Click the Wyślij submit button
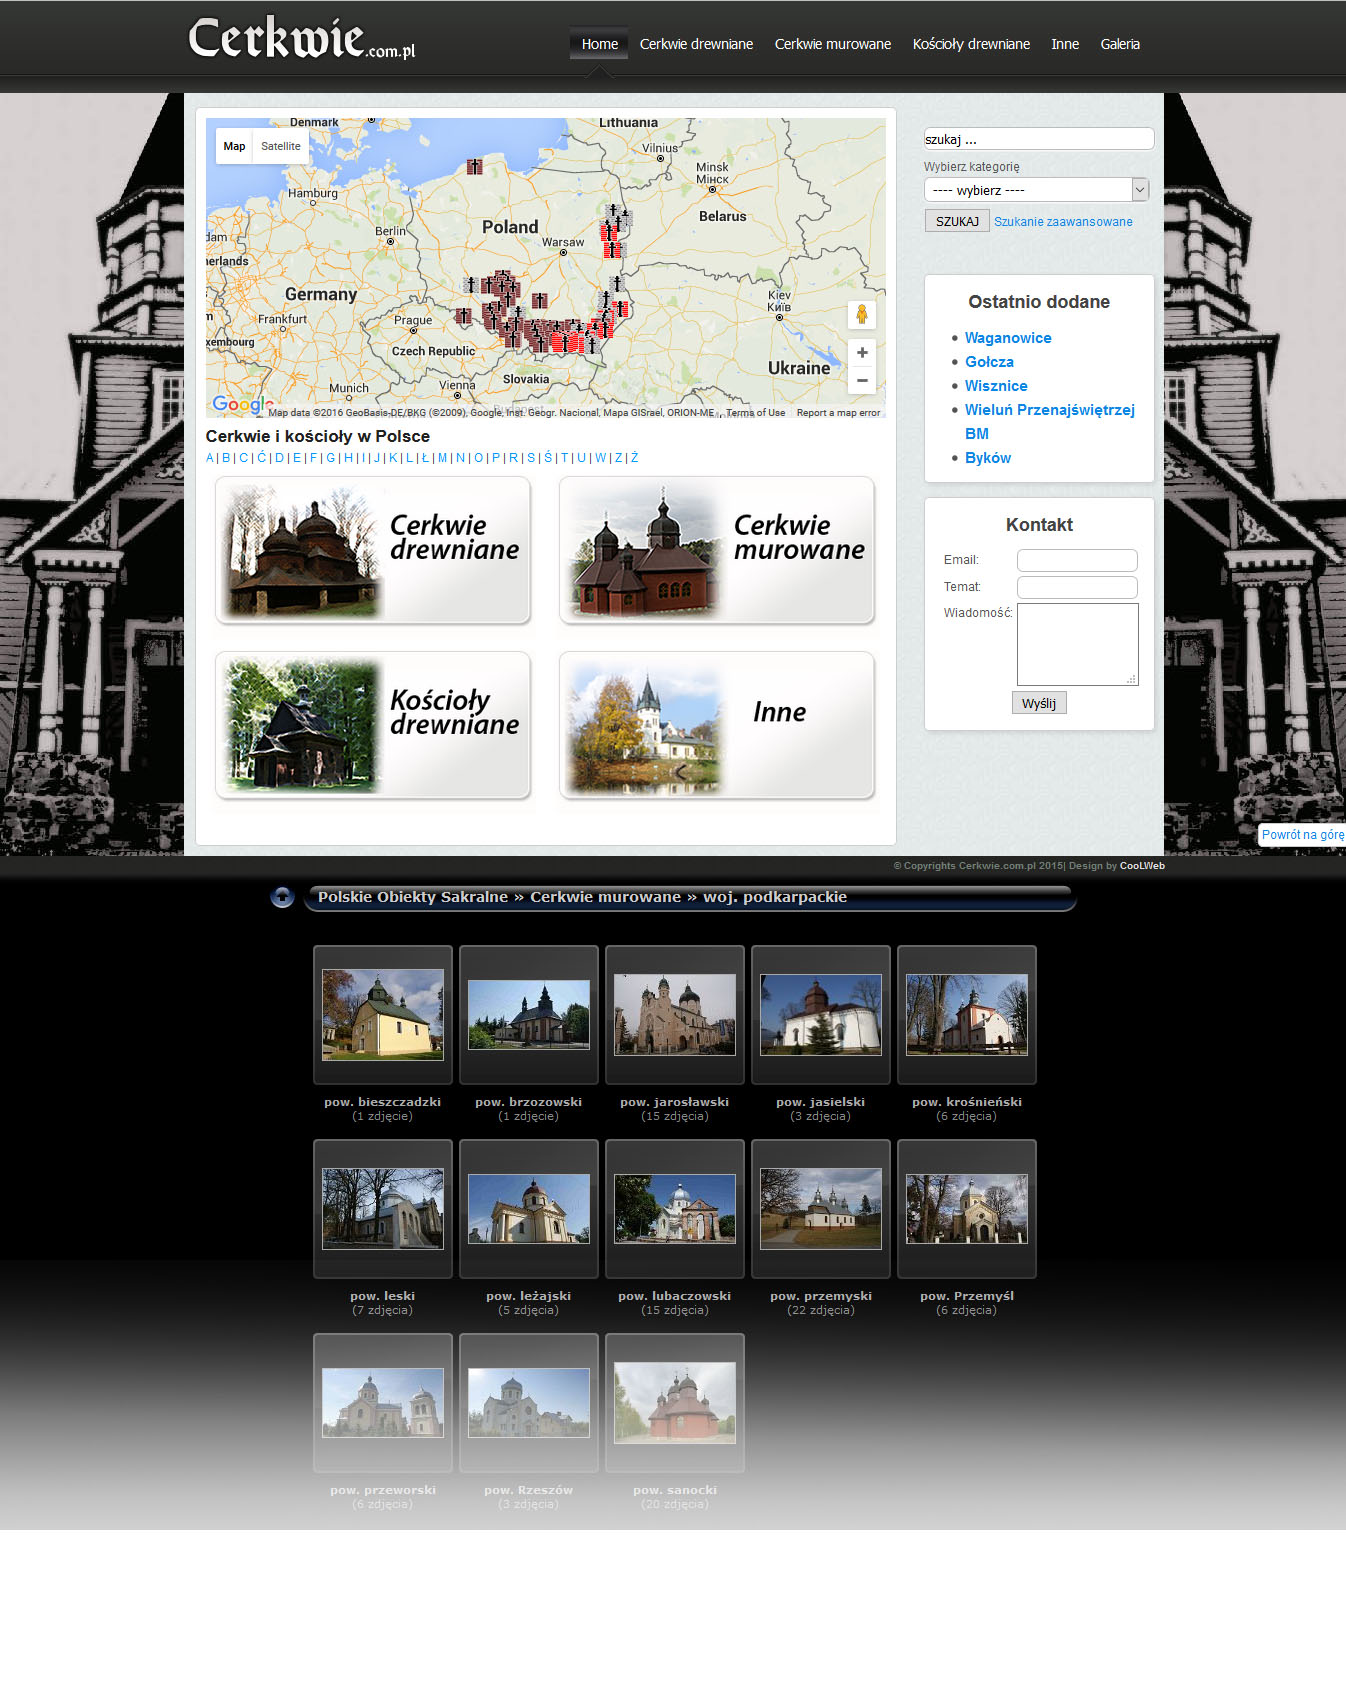The image size is (1346, 1708). (1039, 703)
